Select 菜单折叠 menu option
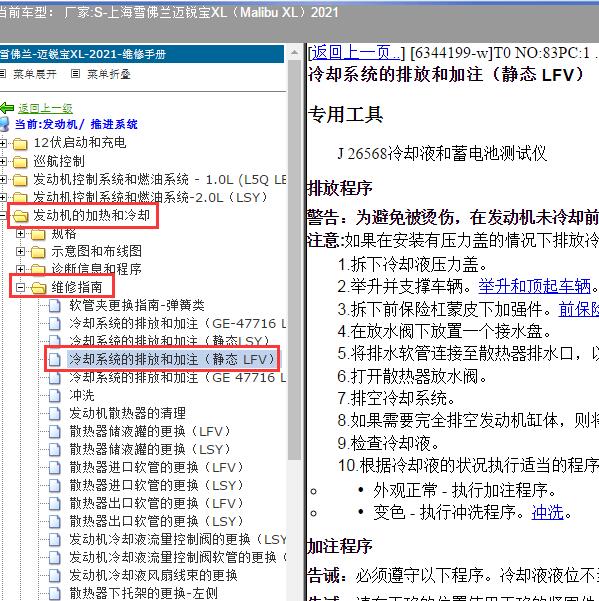Viewport: 599px width, 601px height. click(109, 74)
